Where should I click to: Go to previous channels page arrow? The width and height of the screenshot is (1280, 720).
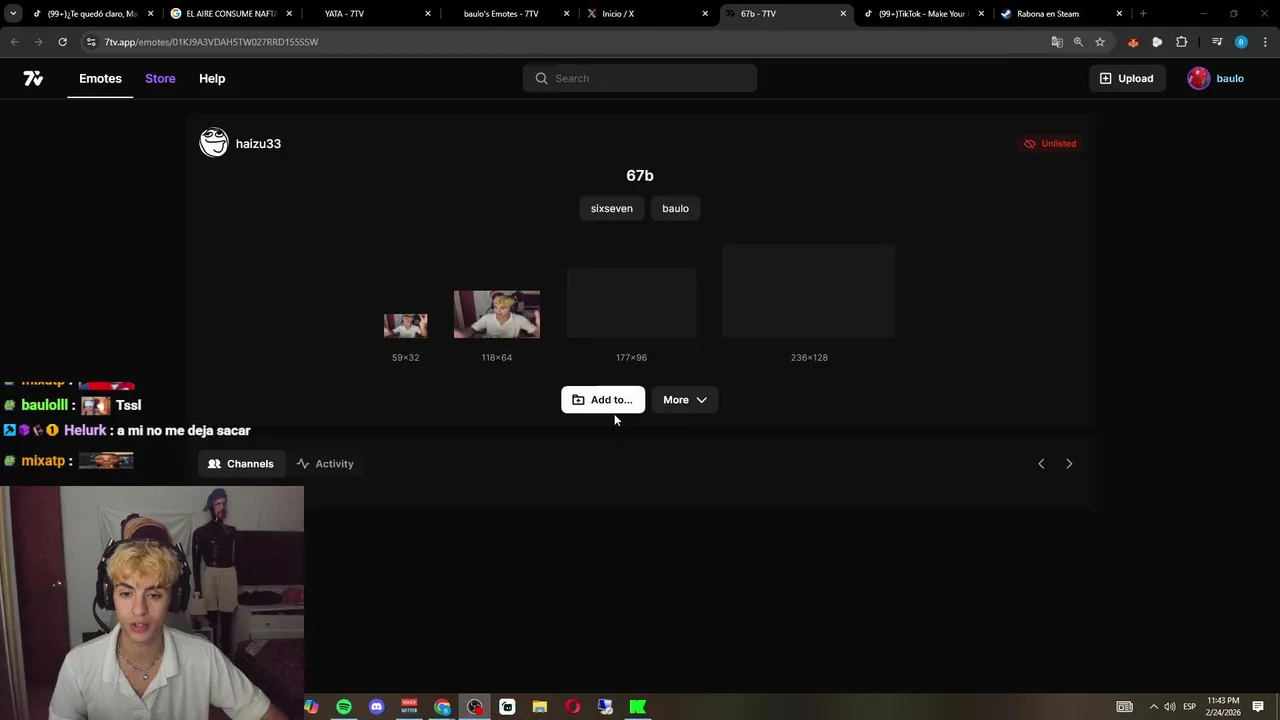click(1041, 464)
